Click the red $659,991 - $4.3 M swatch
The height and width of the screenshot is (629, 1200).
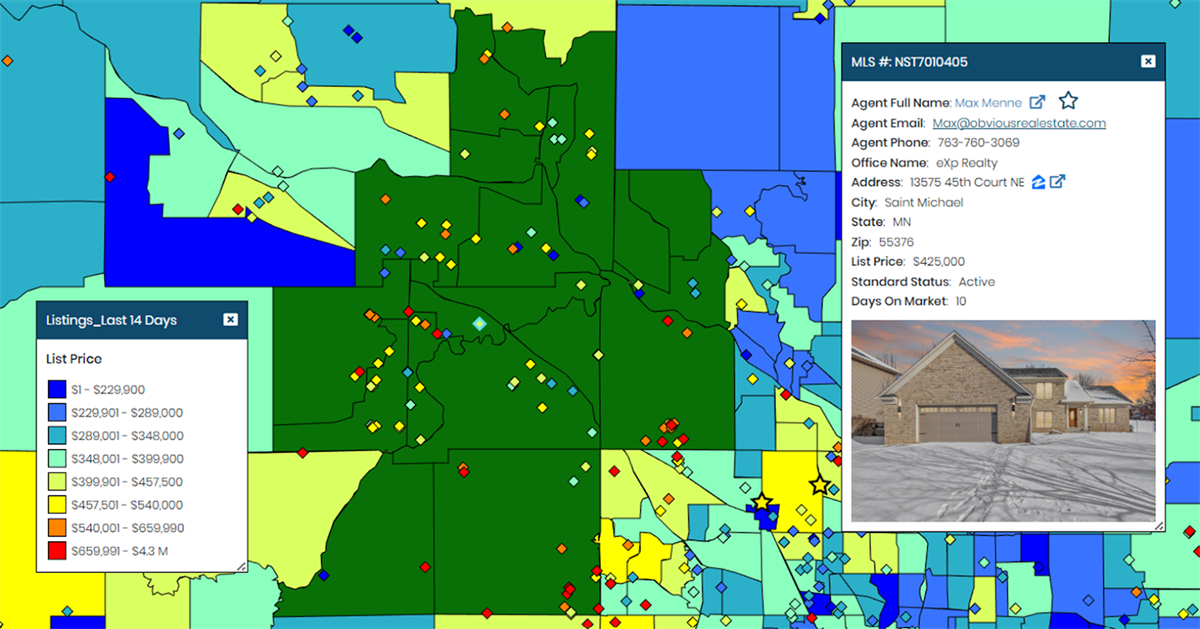click(56, 550)
